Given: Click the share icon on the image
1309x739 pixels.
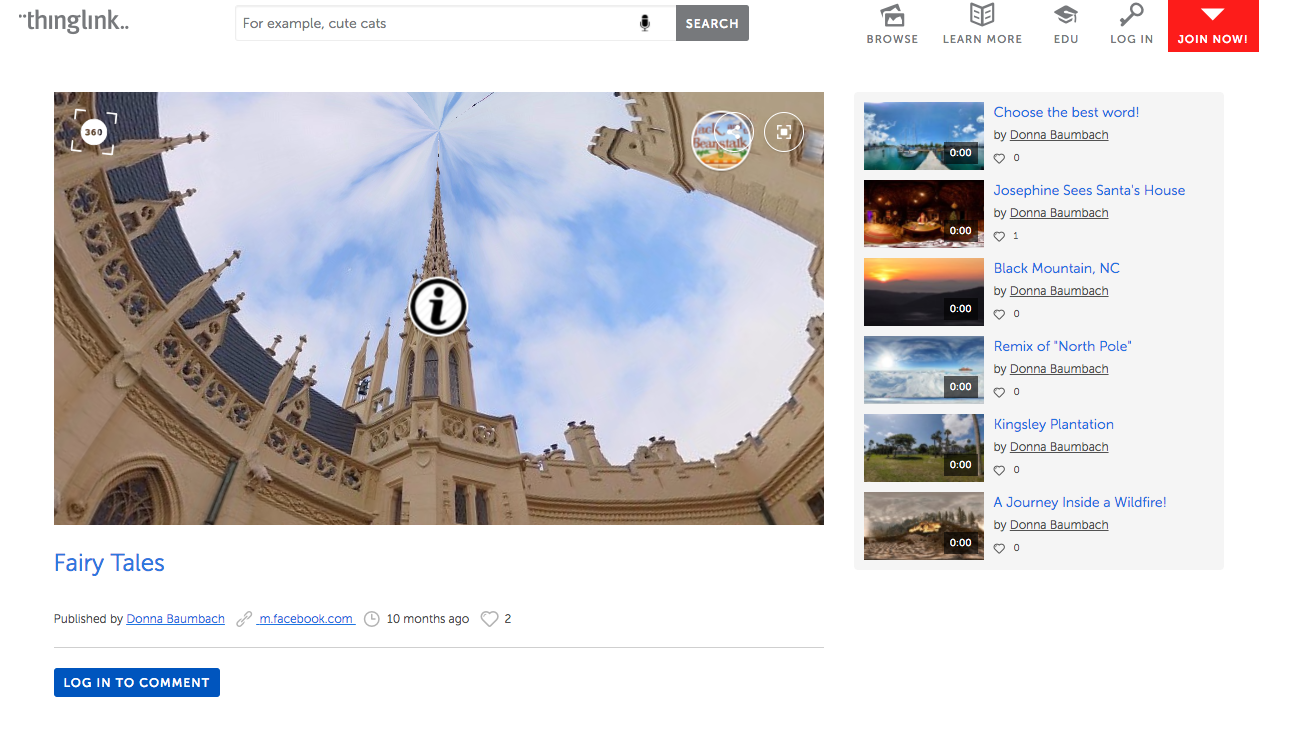Looking at the screenshot, I should tap(735, 132).
